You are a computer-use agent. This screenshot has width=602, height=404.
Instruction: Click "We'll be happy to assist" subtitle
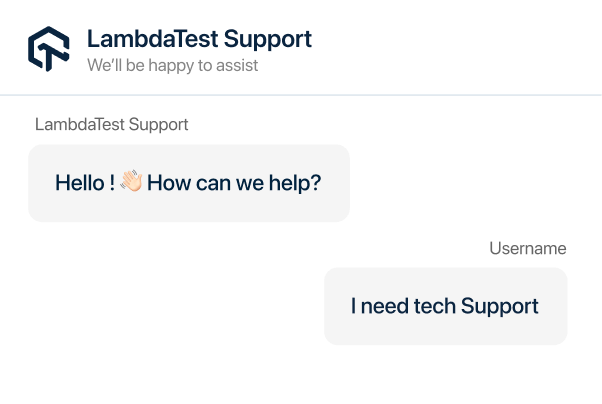[x=172, y=66]
